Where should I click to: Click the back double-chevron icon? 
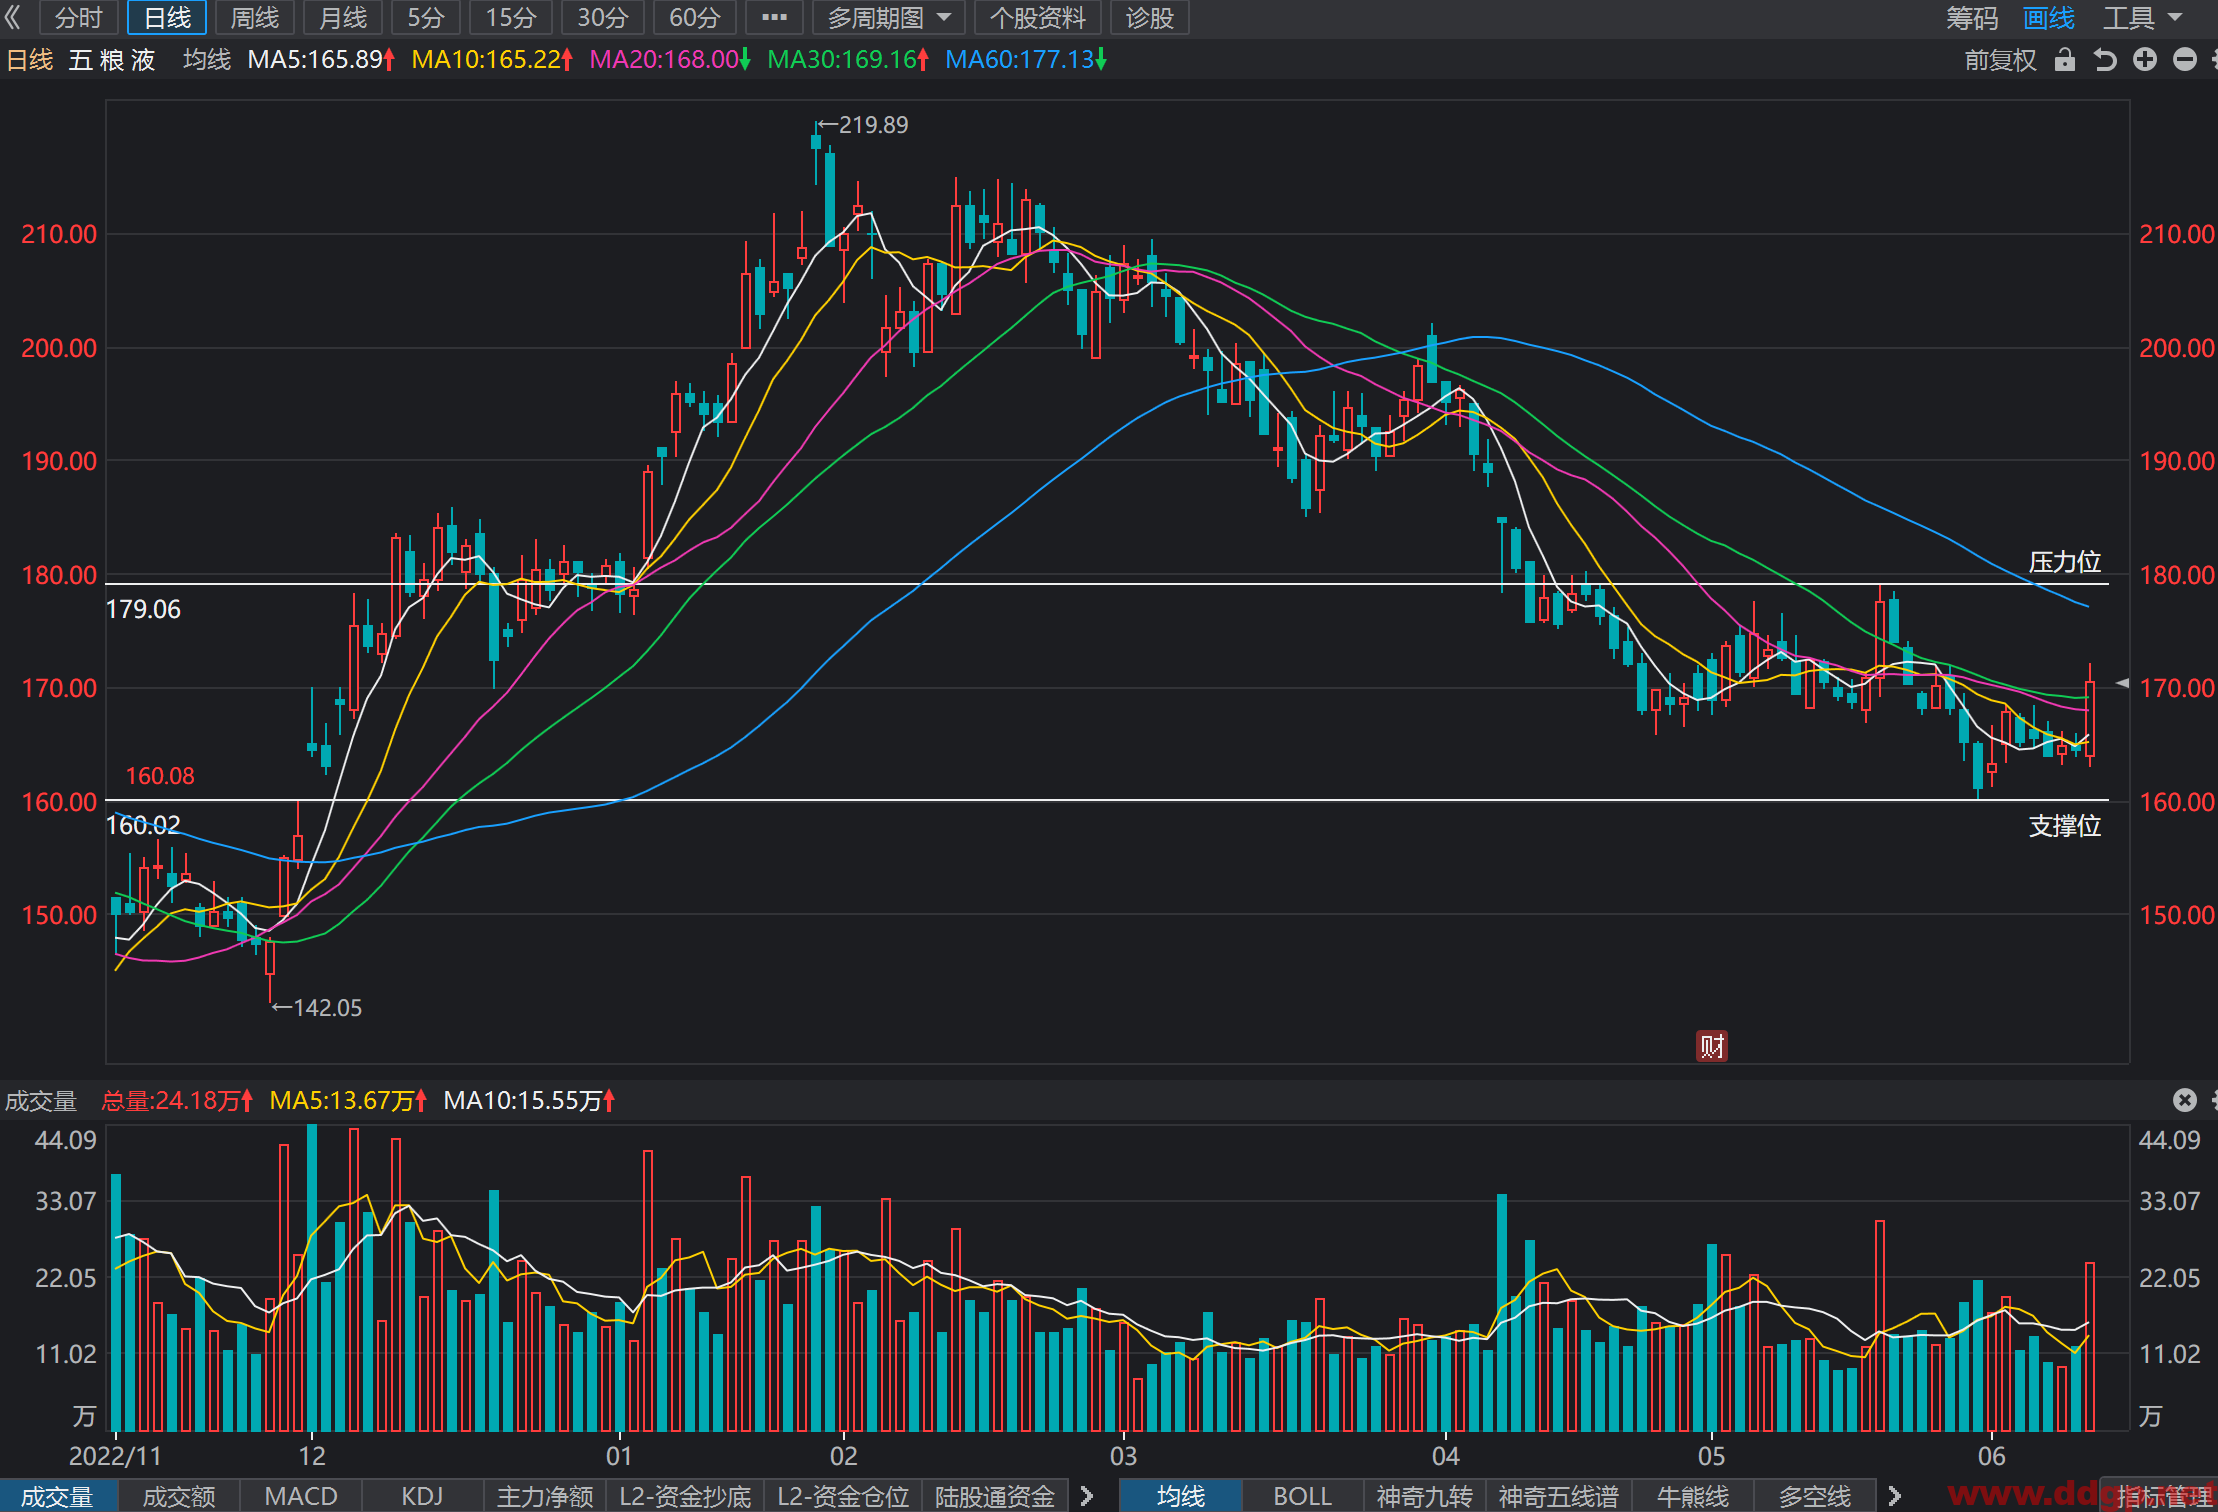click(13, 17)
